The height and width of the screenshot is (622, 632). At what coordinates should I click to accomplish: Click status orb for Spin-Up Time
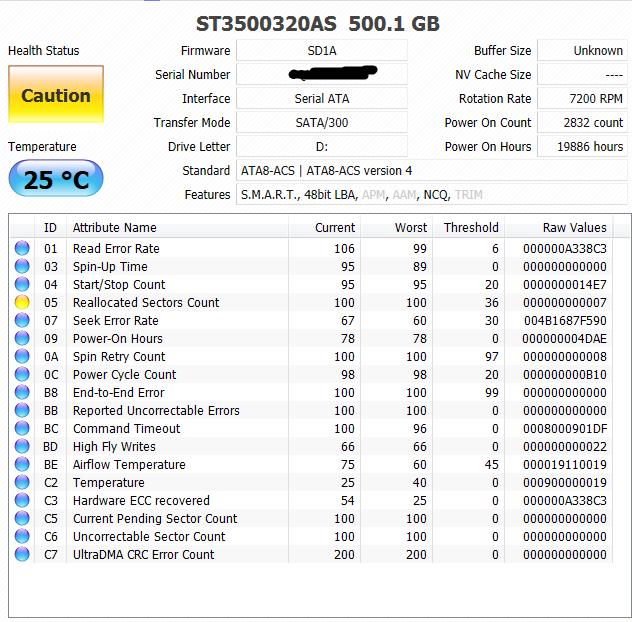click(x=22, y=266)
